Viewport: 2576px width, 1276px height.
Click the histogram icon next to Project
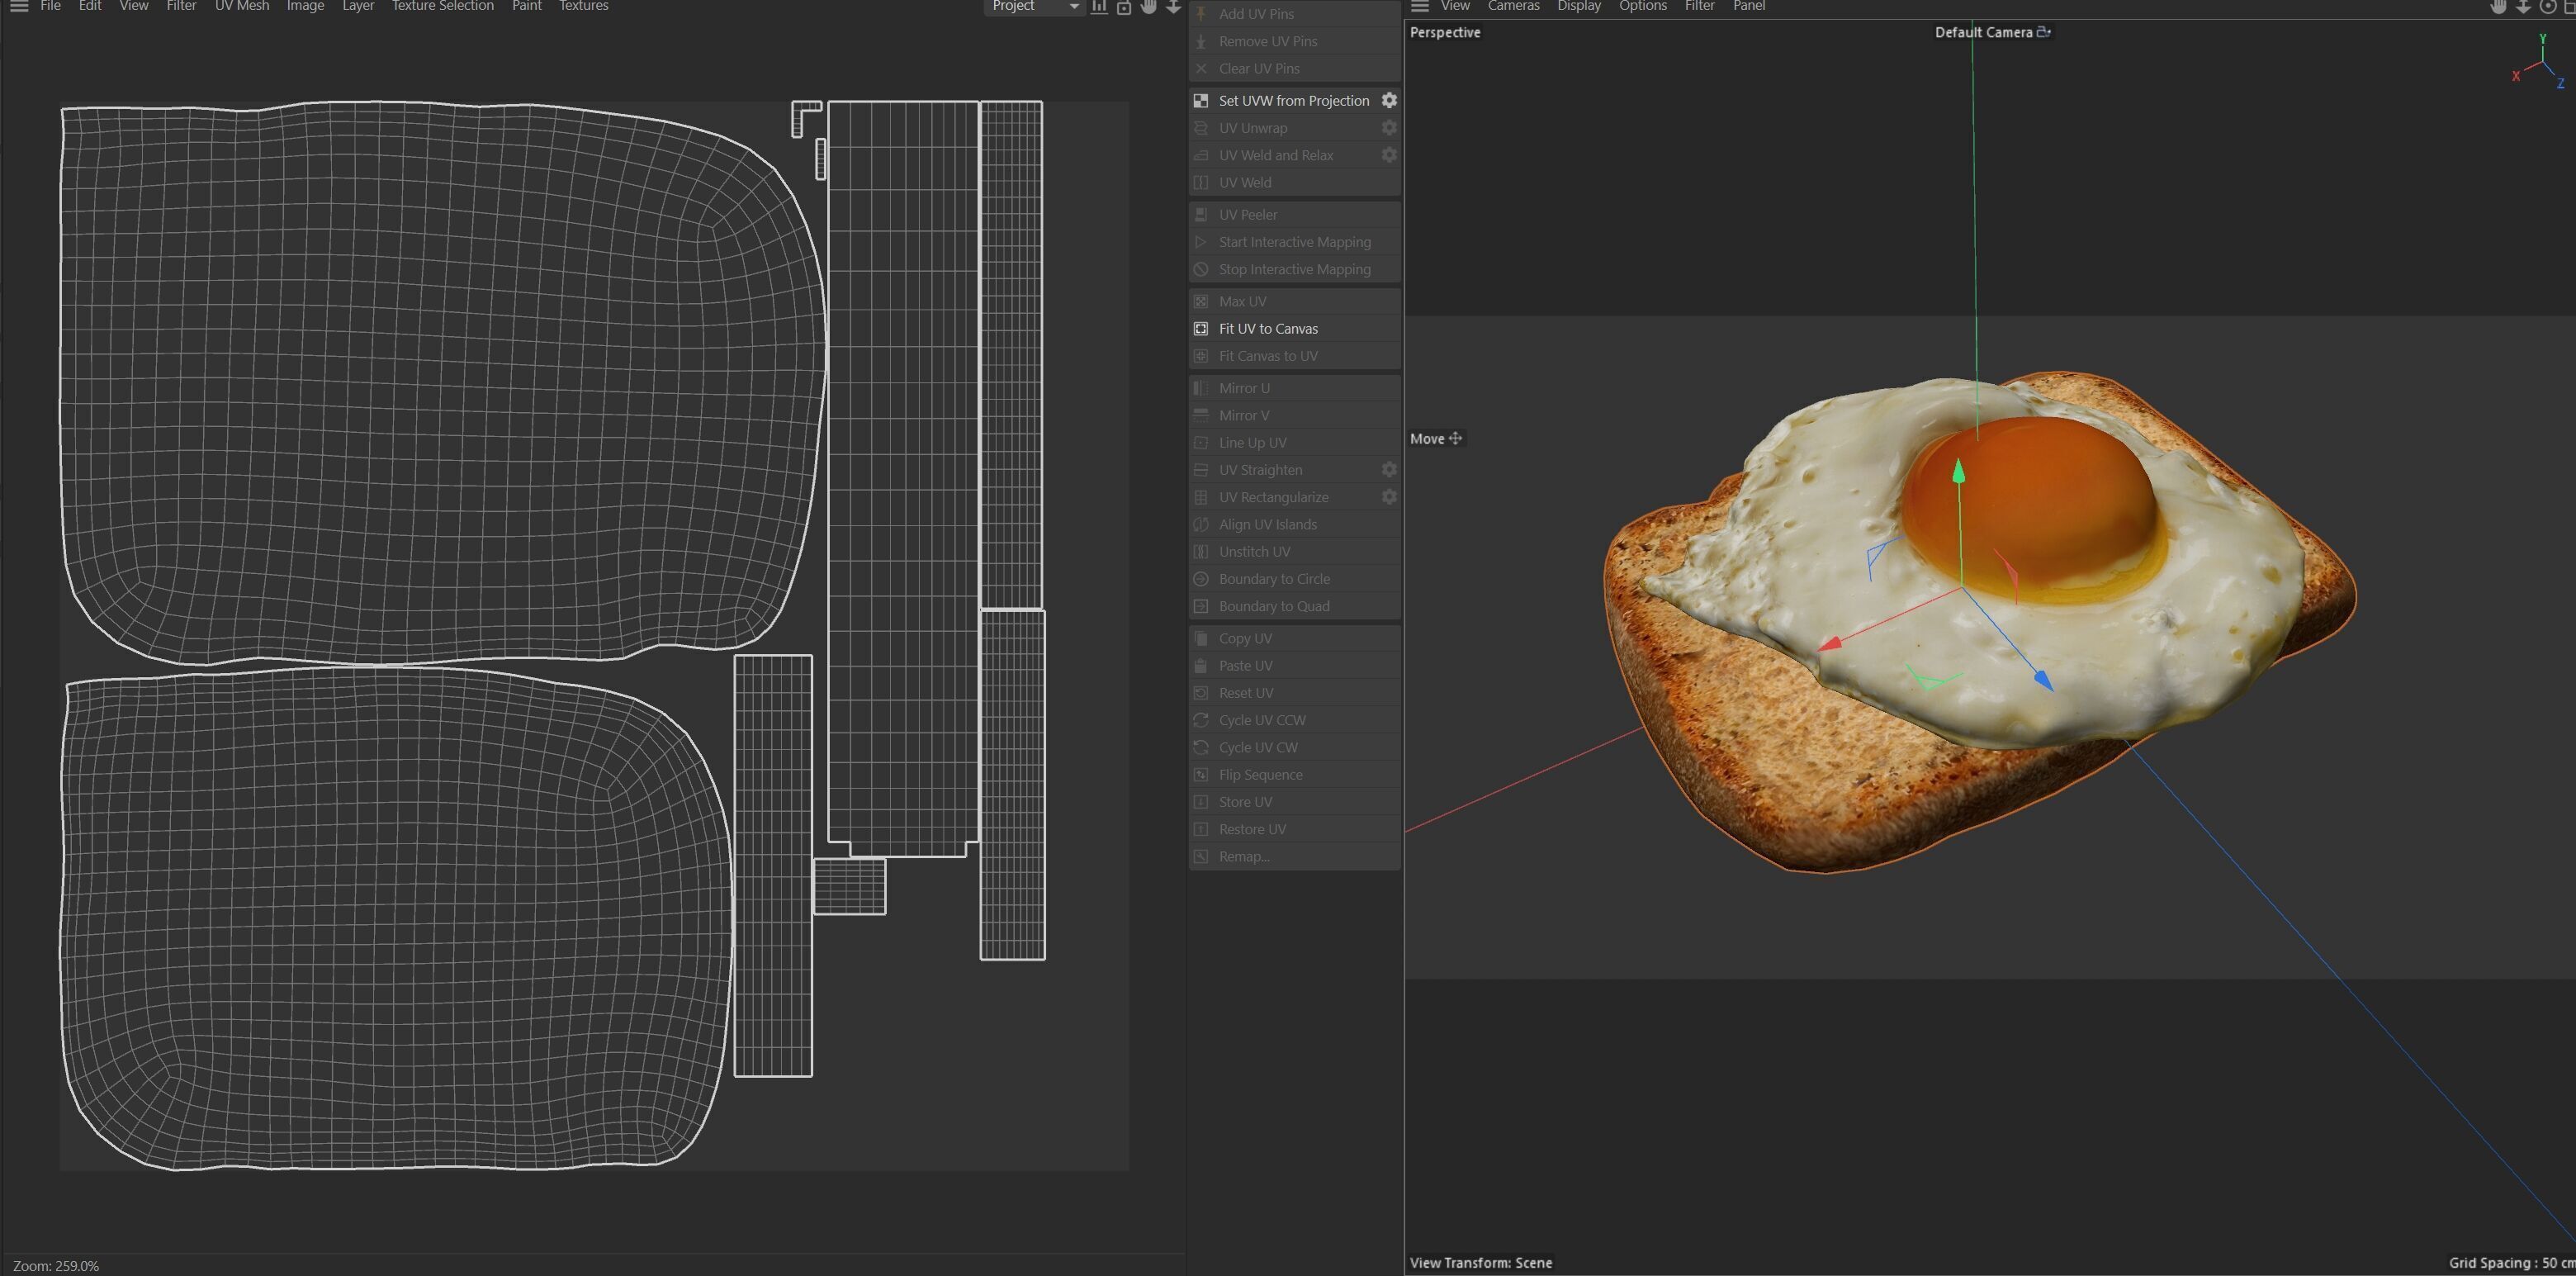click(1099, 6)
